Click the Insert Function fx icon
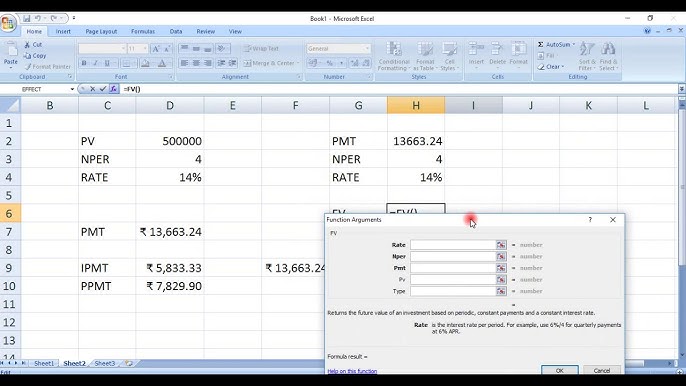Viewport: 686px width, 386px height. coord(113,89)
